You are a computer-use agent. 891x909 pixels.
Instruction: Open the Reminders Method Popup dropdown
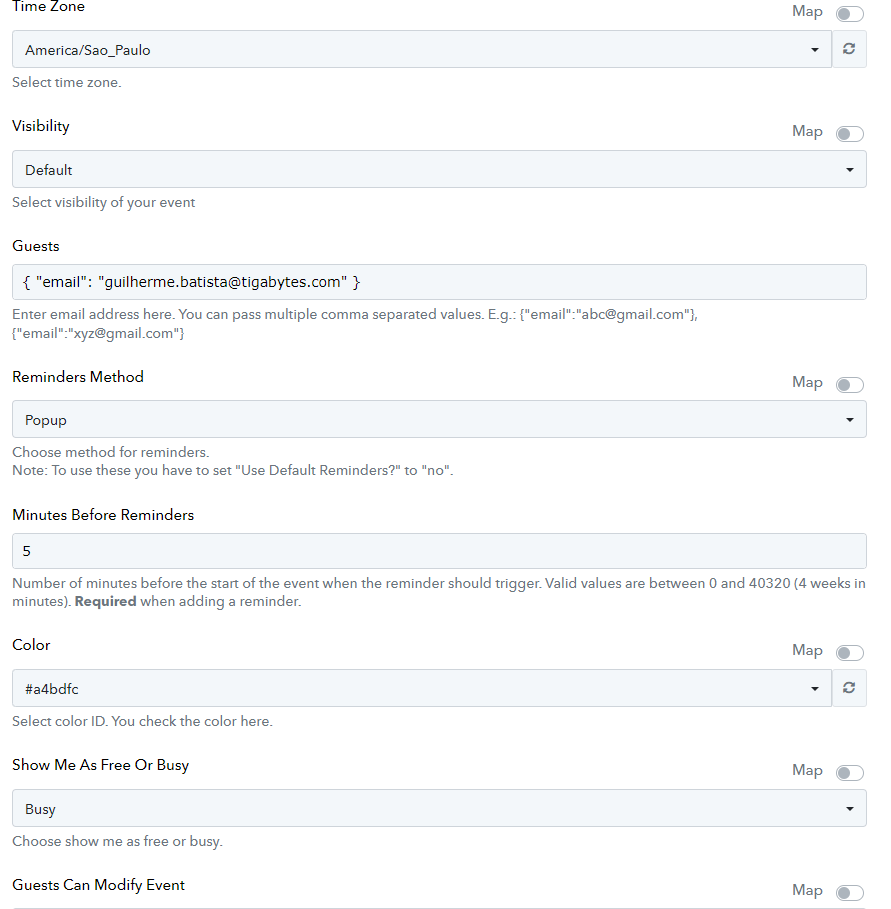(439, 419)
